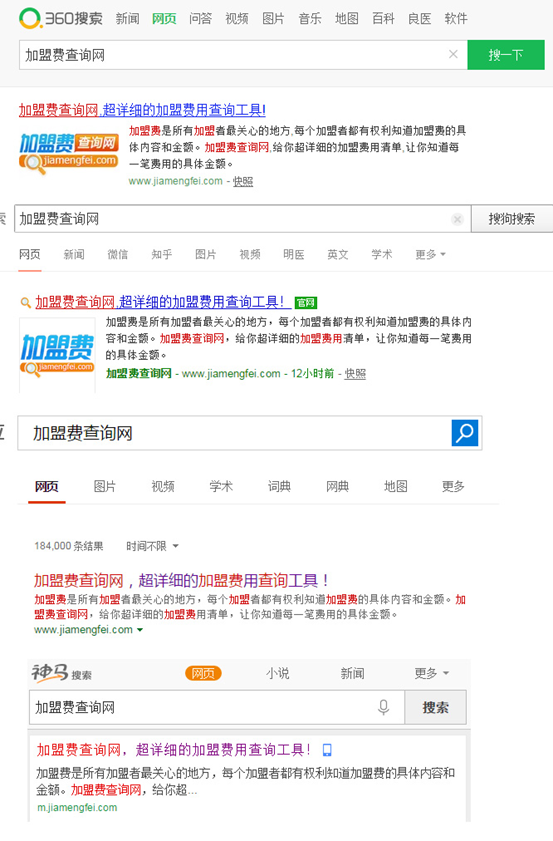The width and height of the screenshot is (553, 841).
Task: Click blue magnifier search button in Bing
Action: coord(465,433)
